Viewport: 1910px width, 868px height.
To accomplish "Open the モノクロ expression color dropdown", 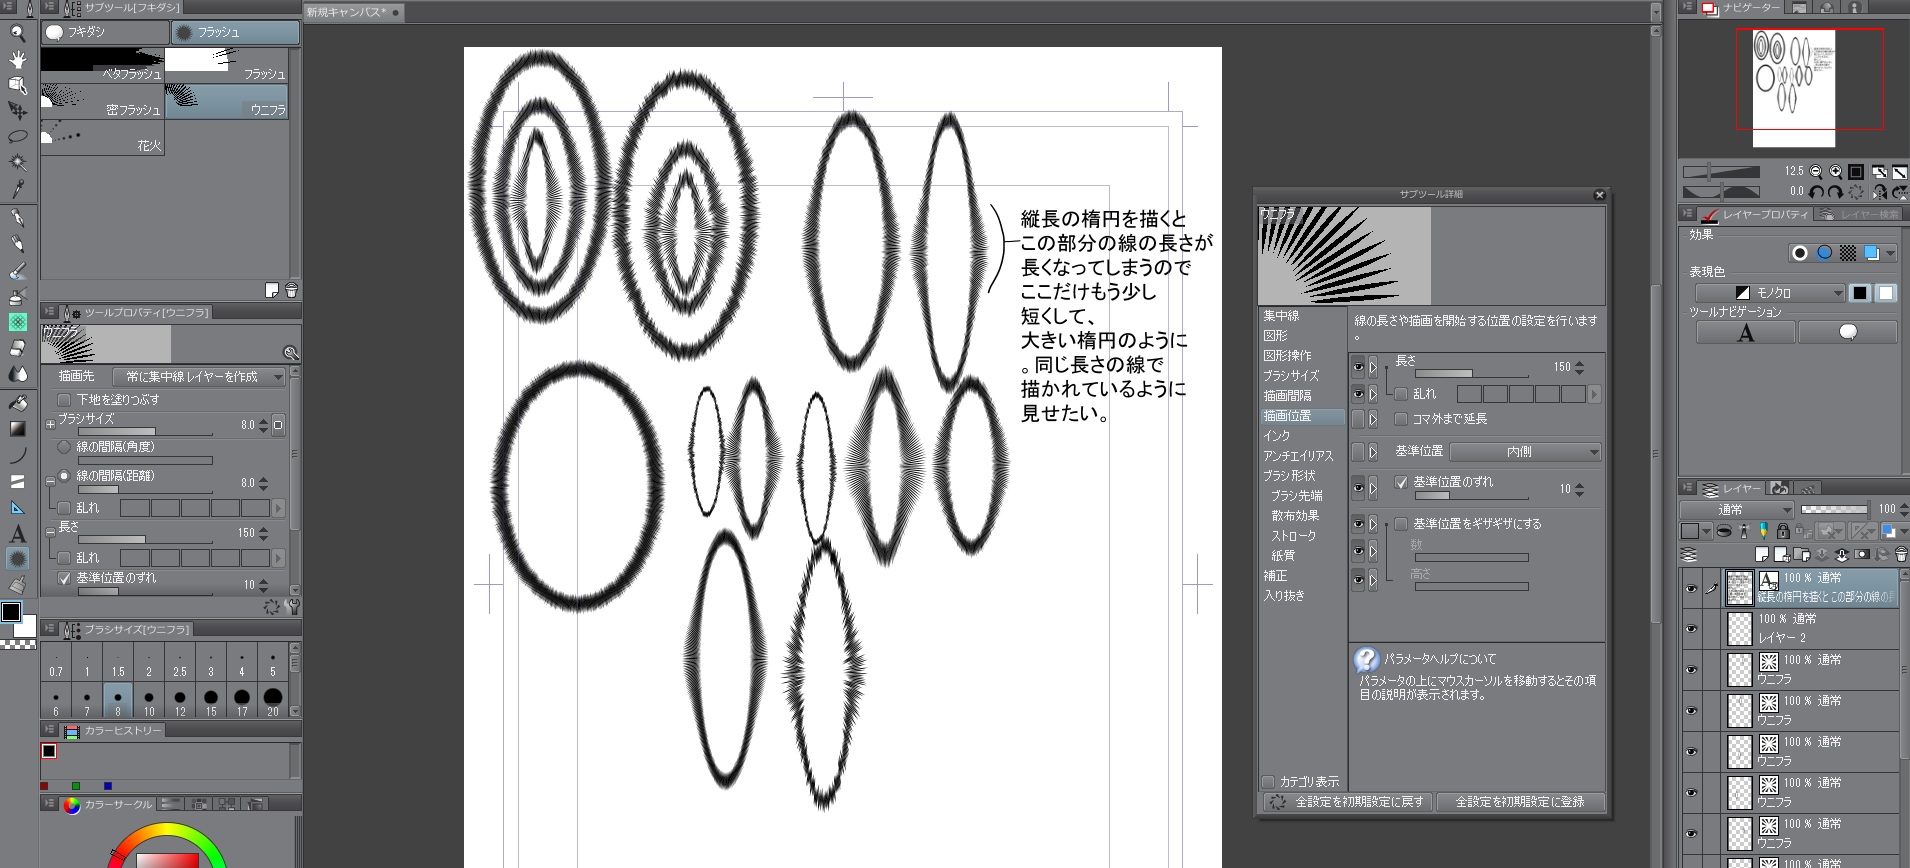I will (x=1770, y=293).
